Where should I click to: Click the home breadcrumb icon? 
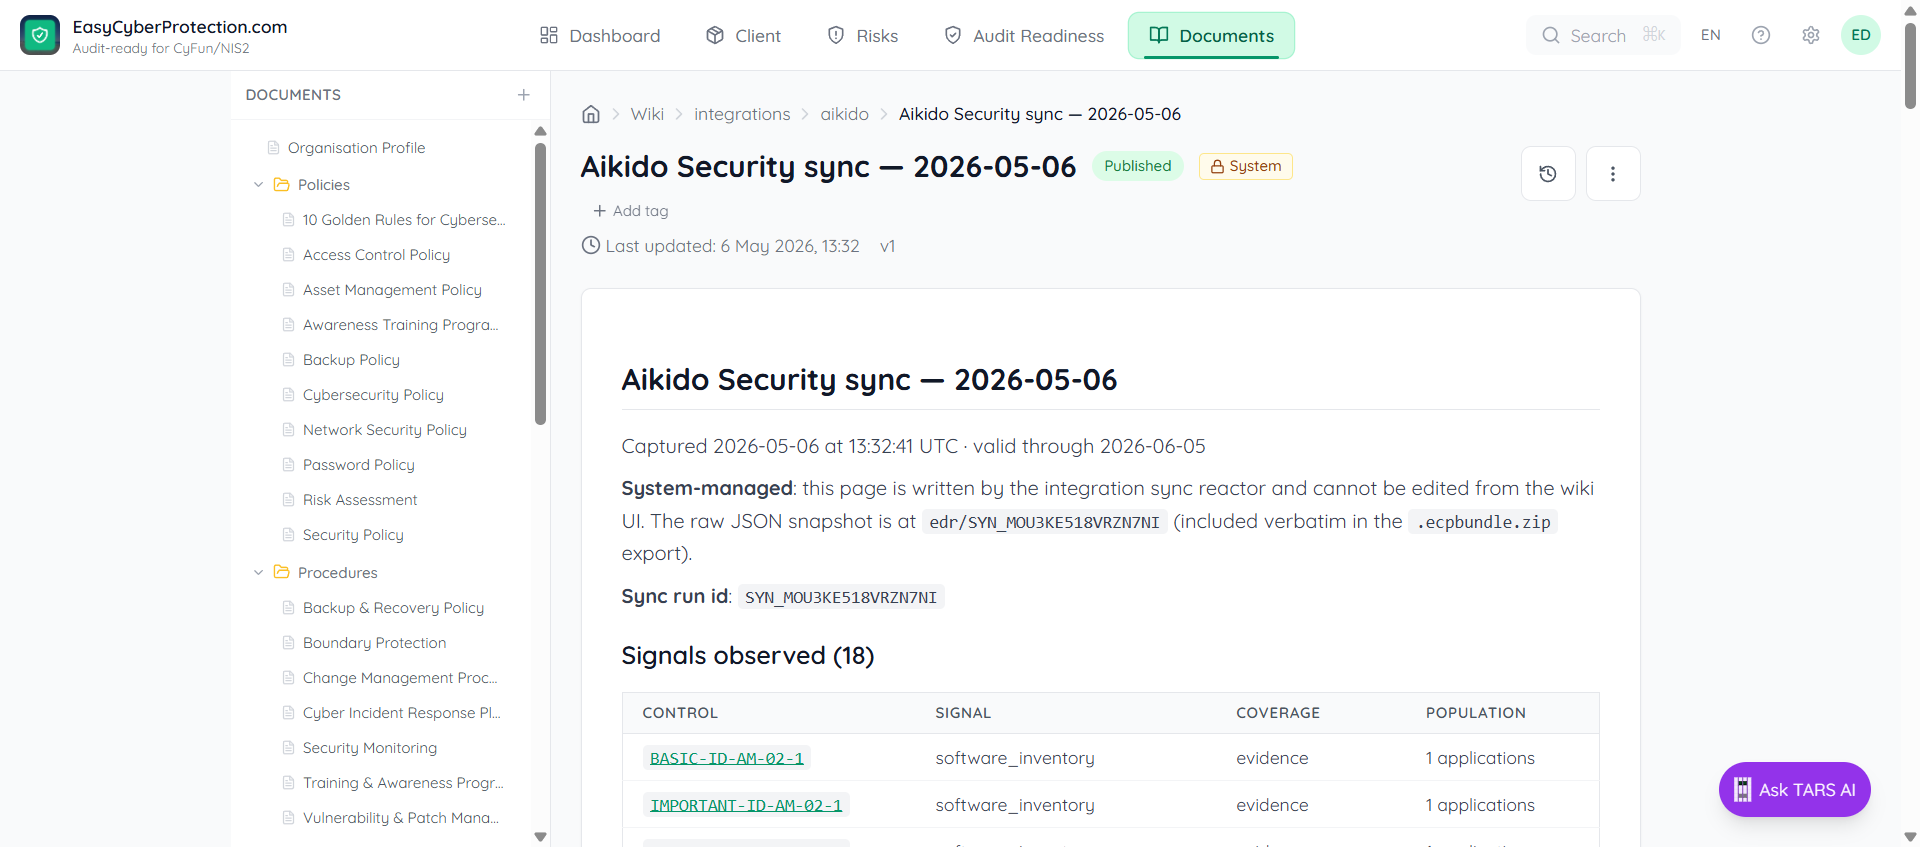point(591,114)
